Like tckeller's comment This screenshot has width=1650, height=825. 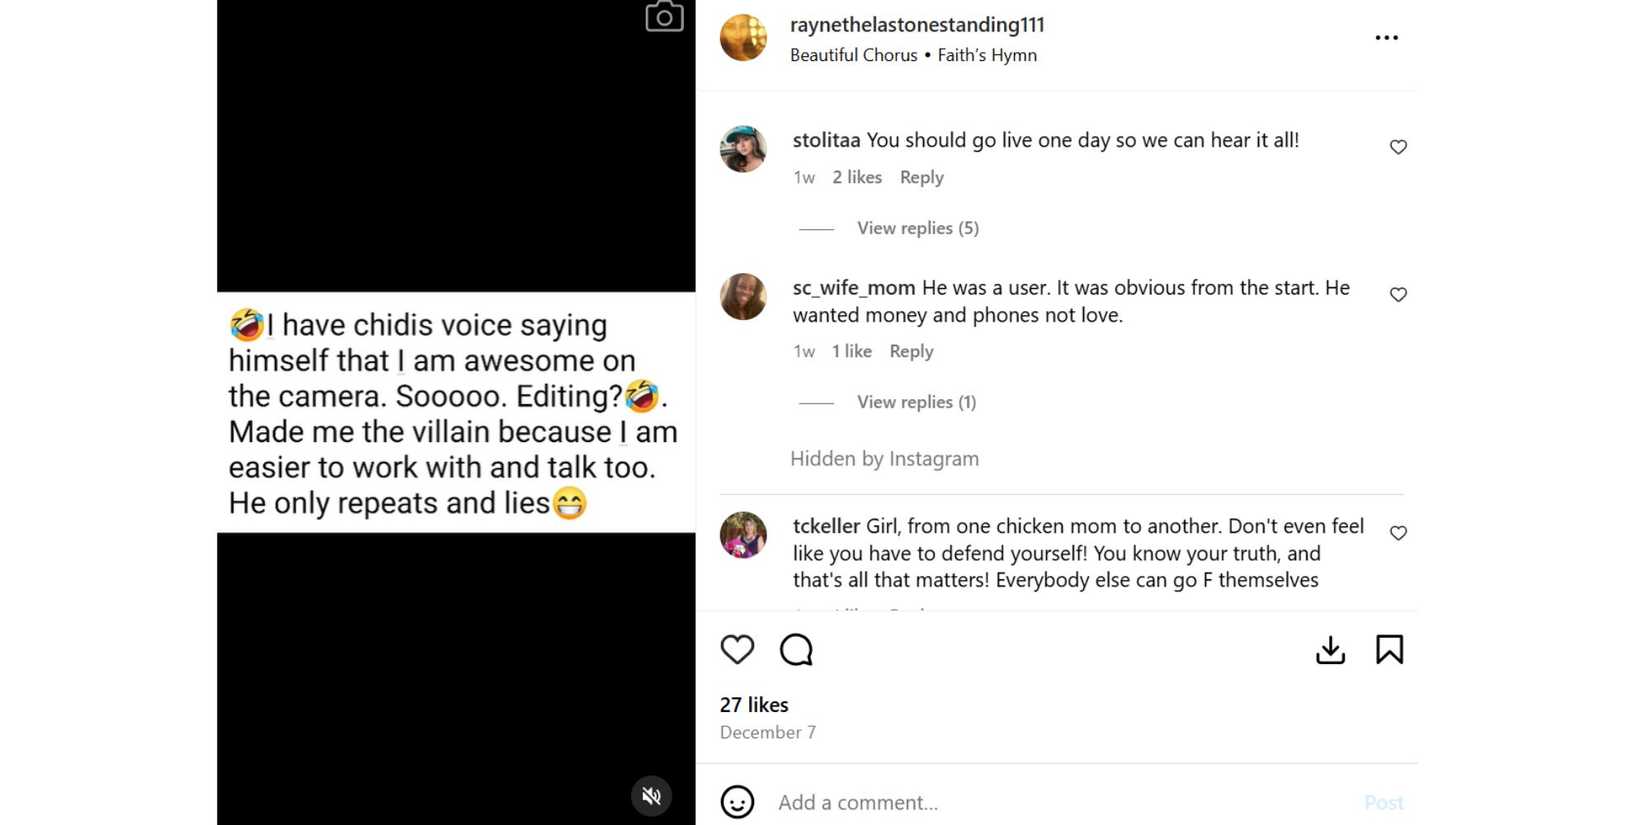[1398, 533]
